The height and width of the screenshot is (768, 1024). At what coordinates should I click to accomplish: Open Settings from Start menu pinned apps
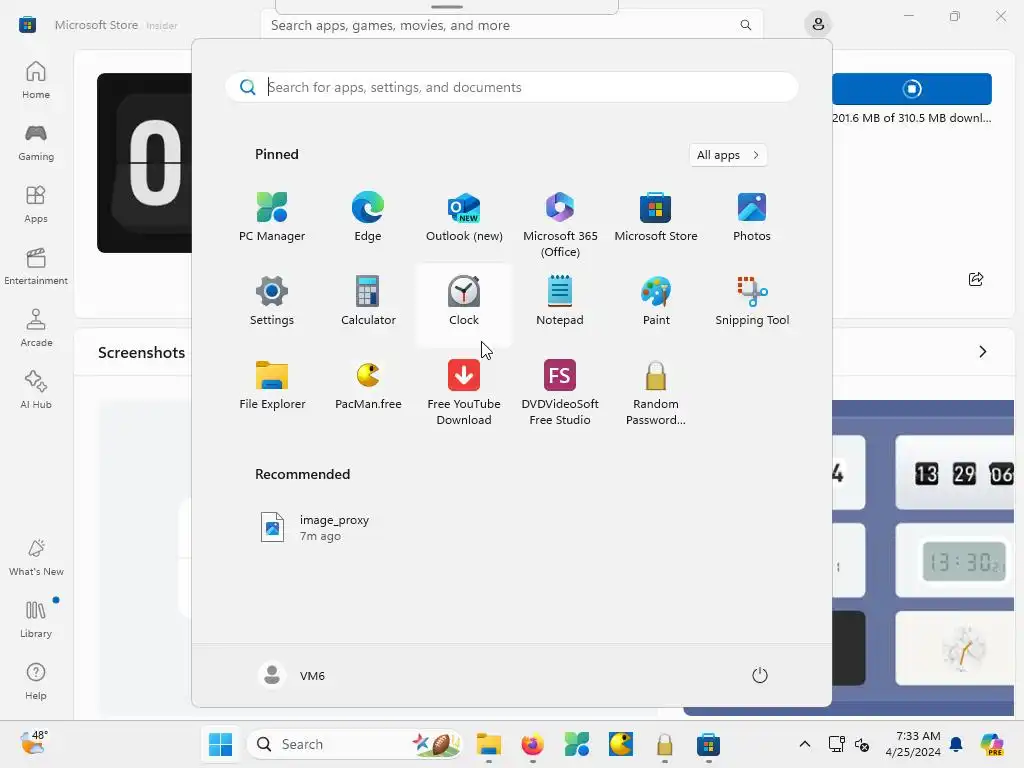pos(272,301)
